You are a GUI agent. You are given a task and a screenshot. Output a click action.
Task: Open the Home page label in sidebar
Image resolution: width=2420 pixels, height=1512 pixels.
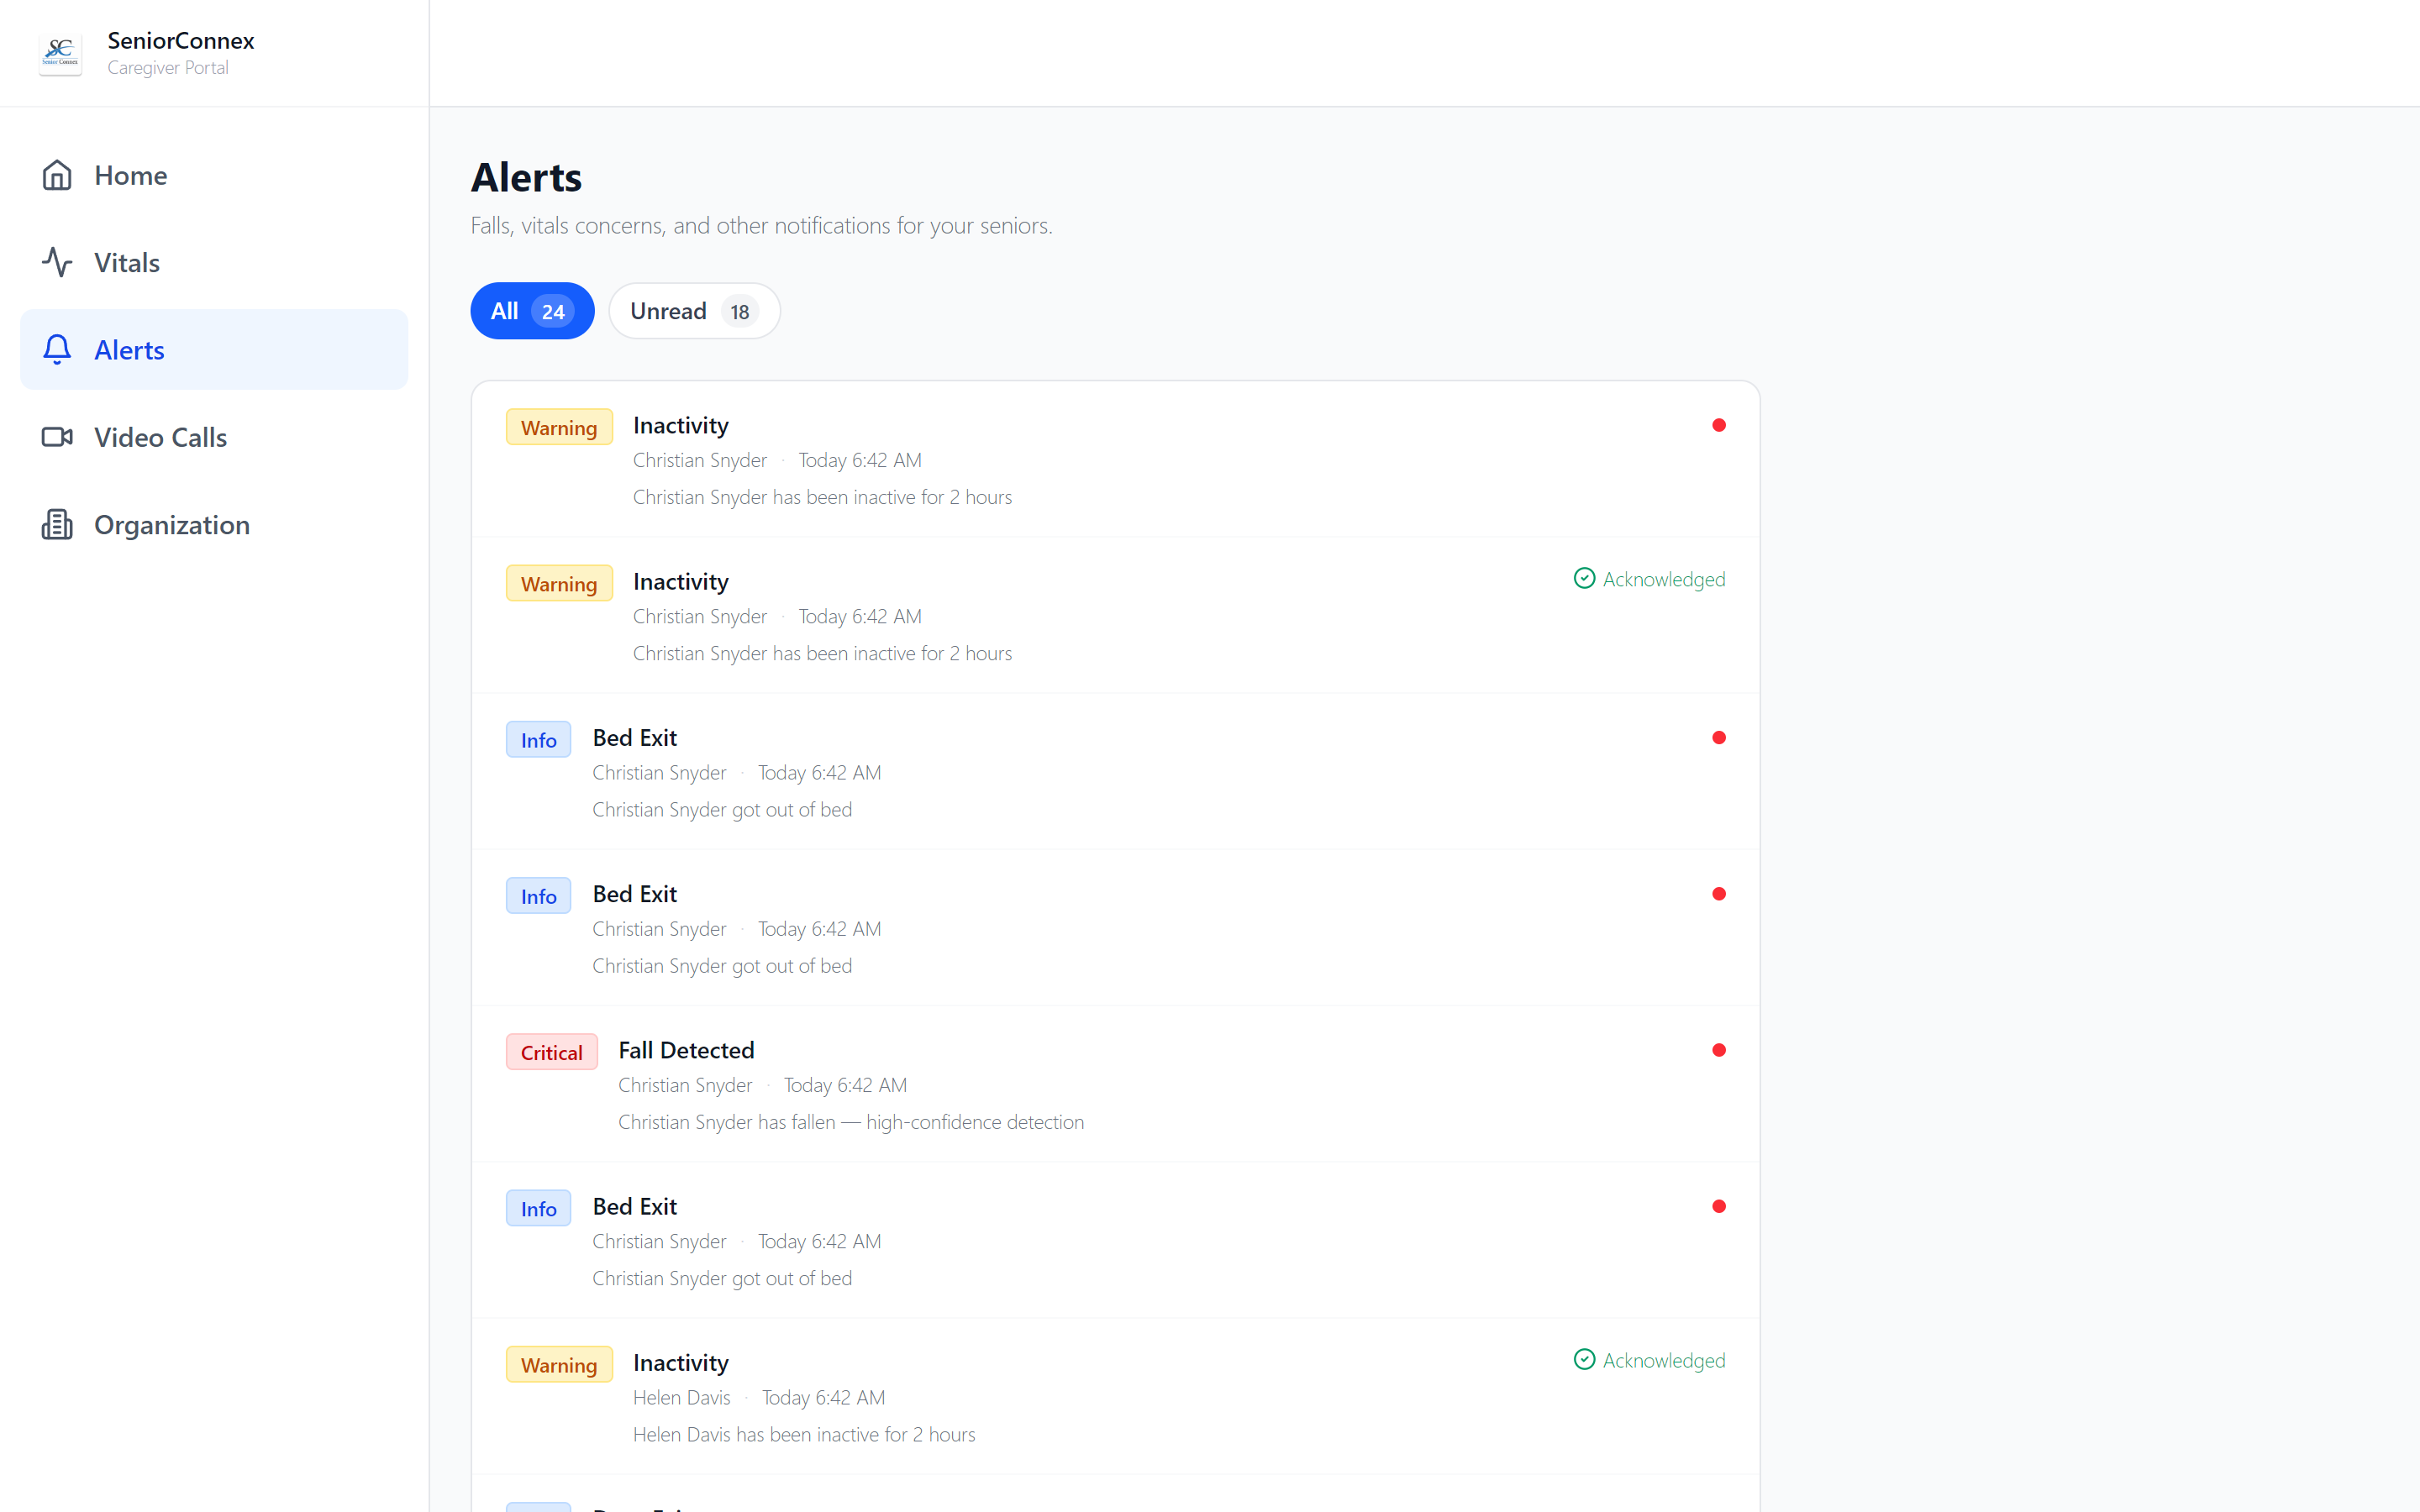[x=131, y=175]
